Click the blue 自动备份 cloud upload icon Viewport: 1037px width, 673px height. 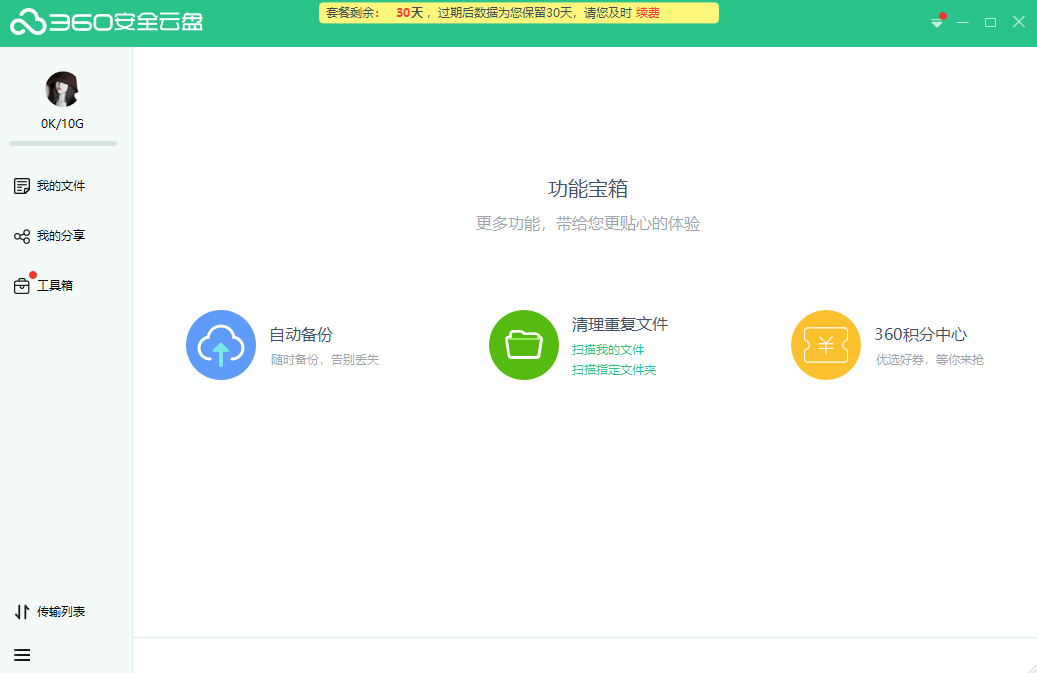221,345
